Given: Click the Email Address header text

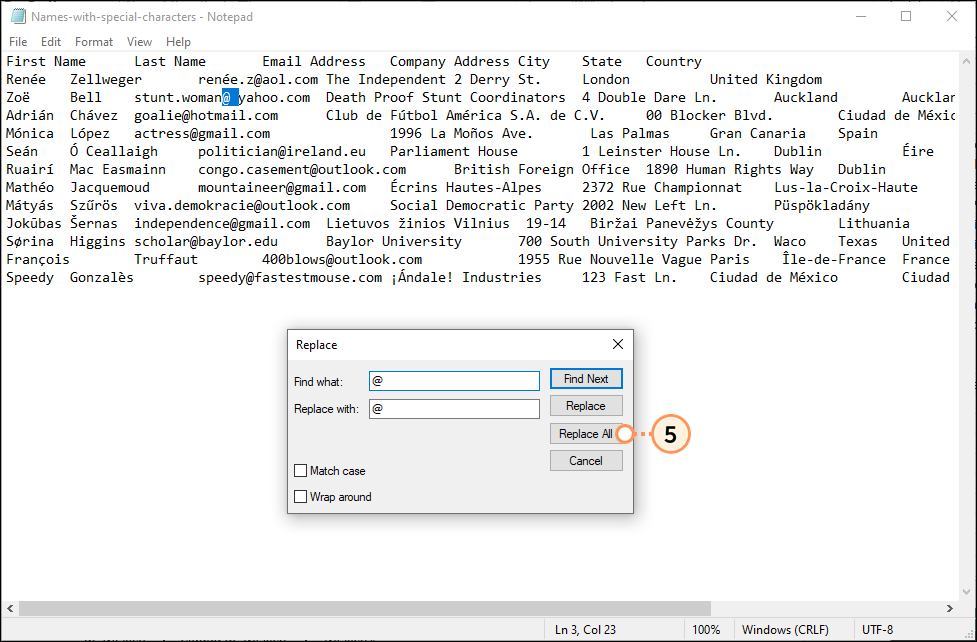Looking at the screenshot, I should (314, 61).
